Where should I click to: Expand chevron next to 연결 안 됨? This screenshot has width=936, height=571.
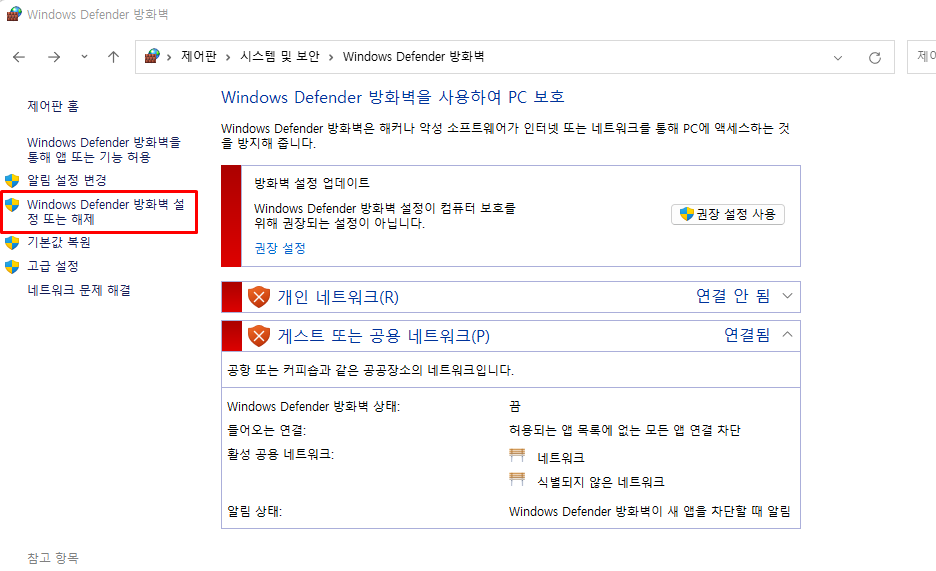click(x=787, y=296)
